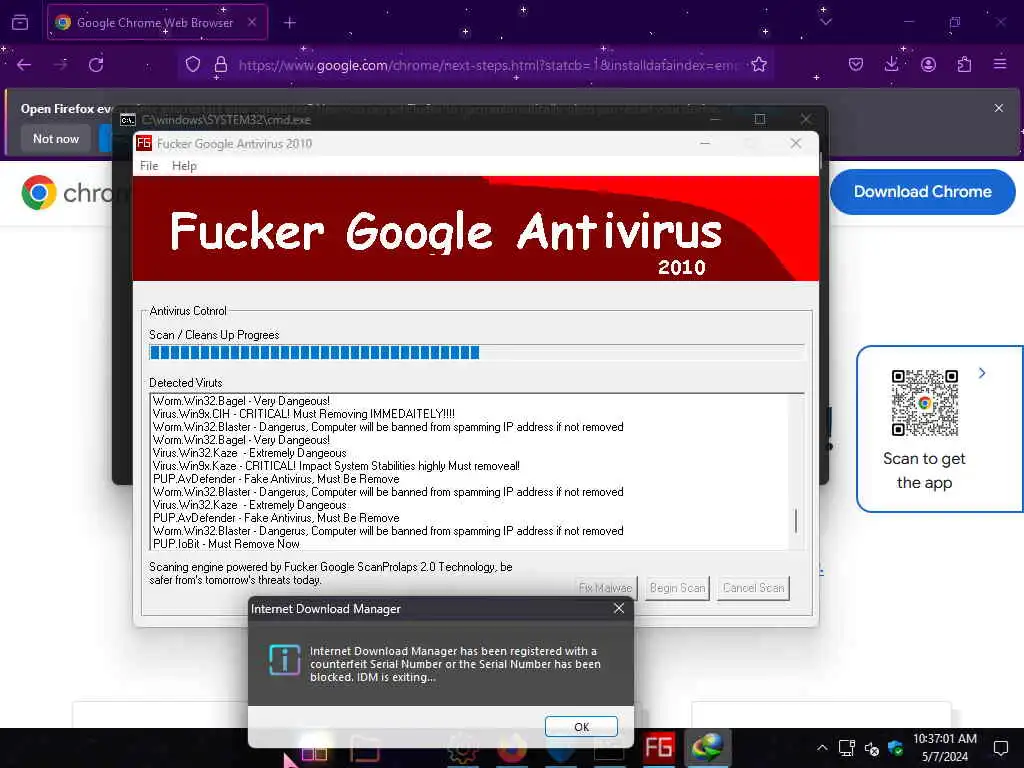Viewport: 1024px width, 768px height.
Task: Select 'PUP.IoBit - Must Remove Now' entry
Action: 226,544
